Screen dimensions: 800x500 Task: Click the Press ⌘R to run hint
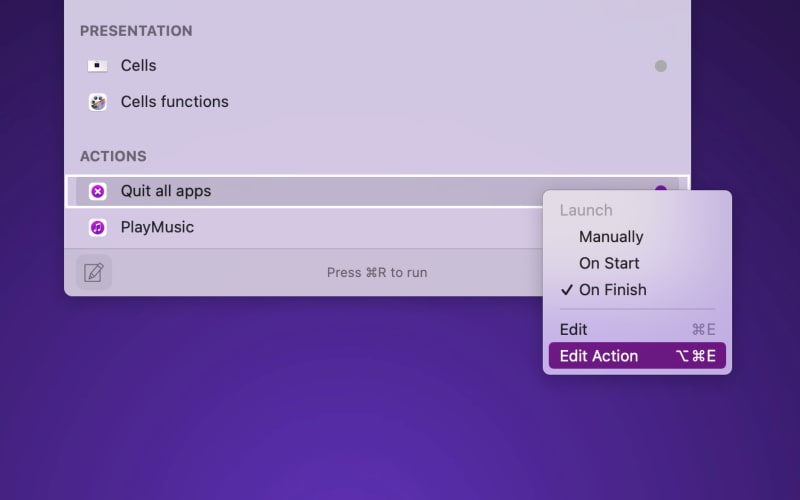tap(377, 272)
